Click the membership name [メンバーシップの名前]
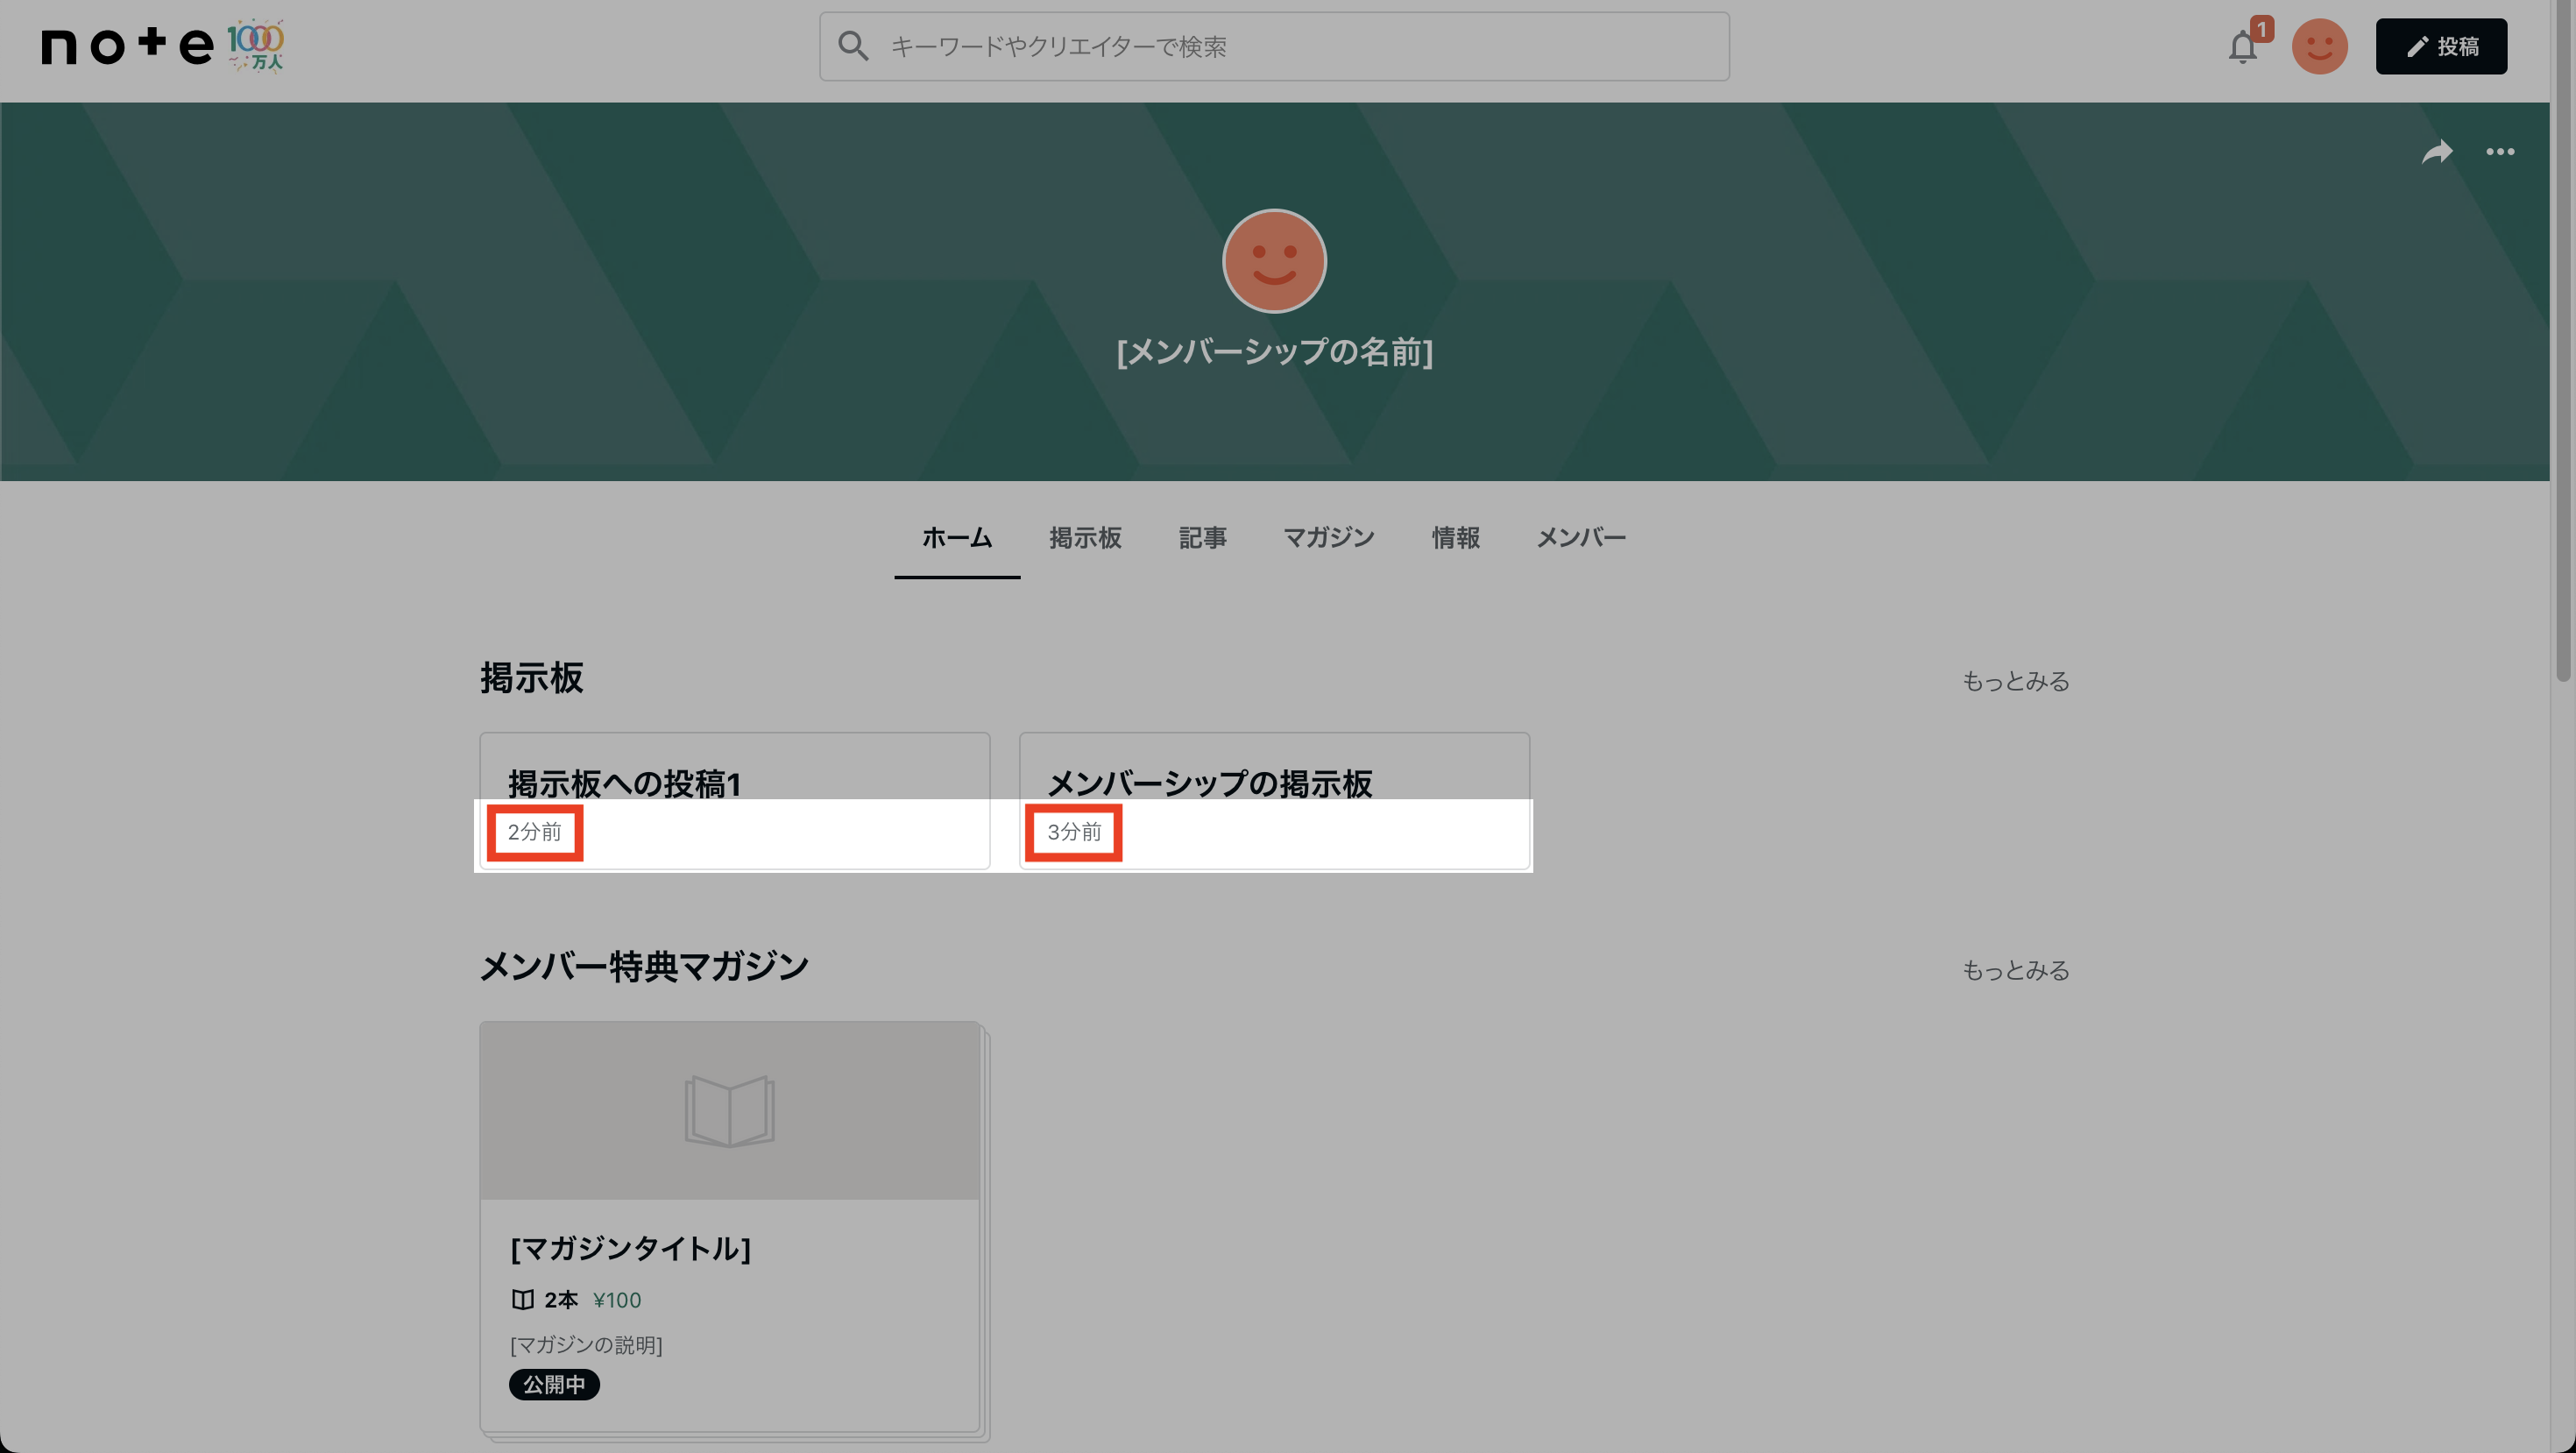The width and height of the screenshot is (2576, 1453). [1274, 352]
